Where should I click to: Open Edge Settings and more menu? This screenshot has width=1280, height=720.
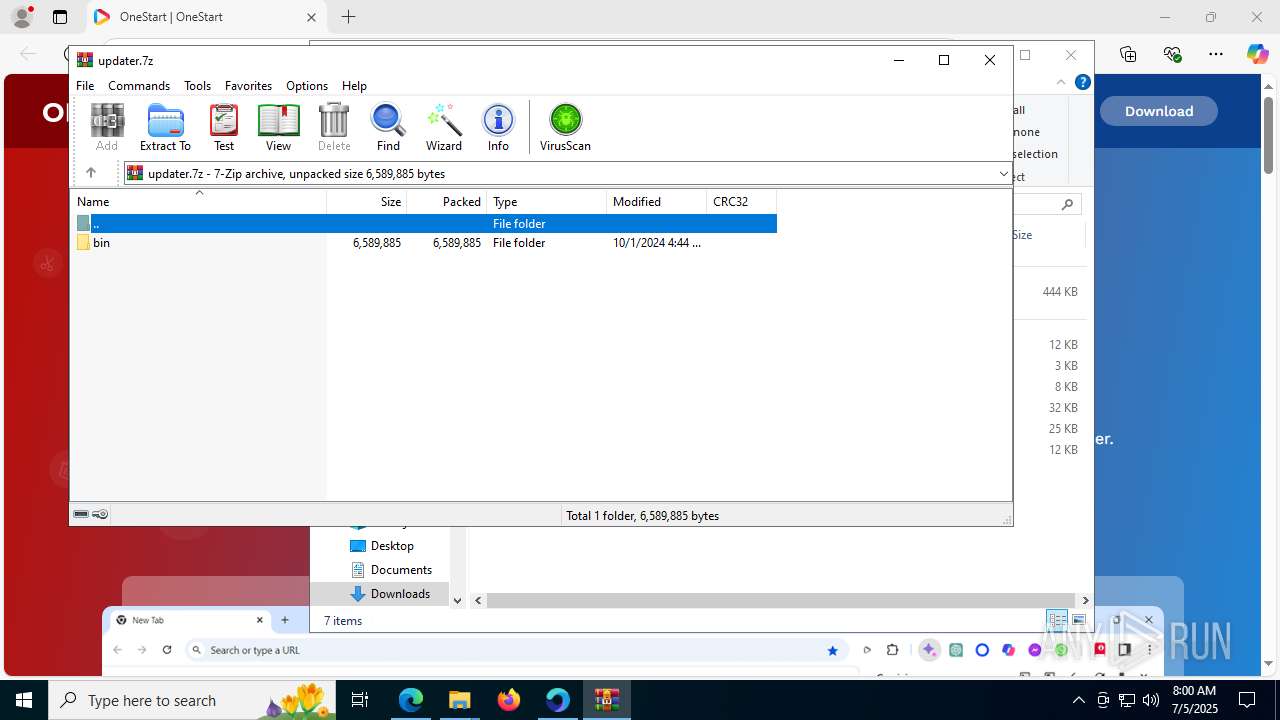[x=1216, y=54]
